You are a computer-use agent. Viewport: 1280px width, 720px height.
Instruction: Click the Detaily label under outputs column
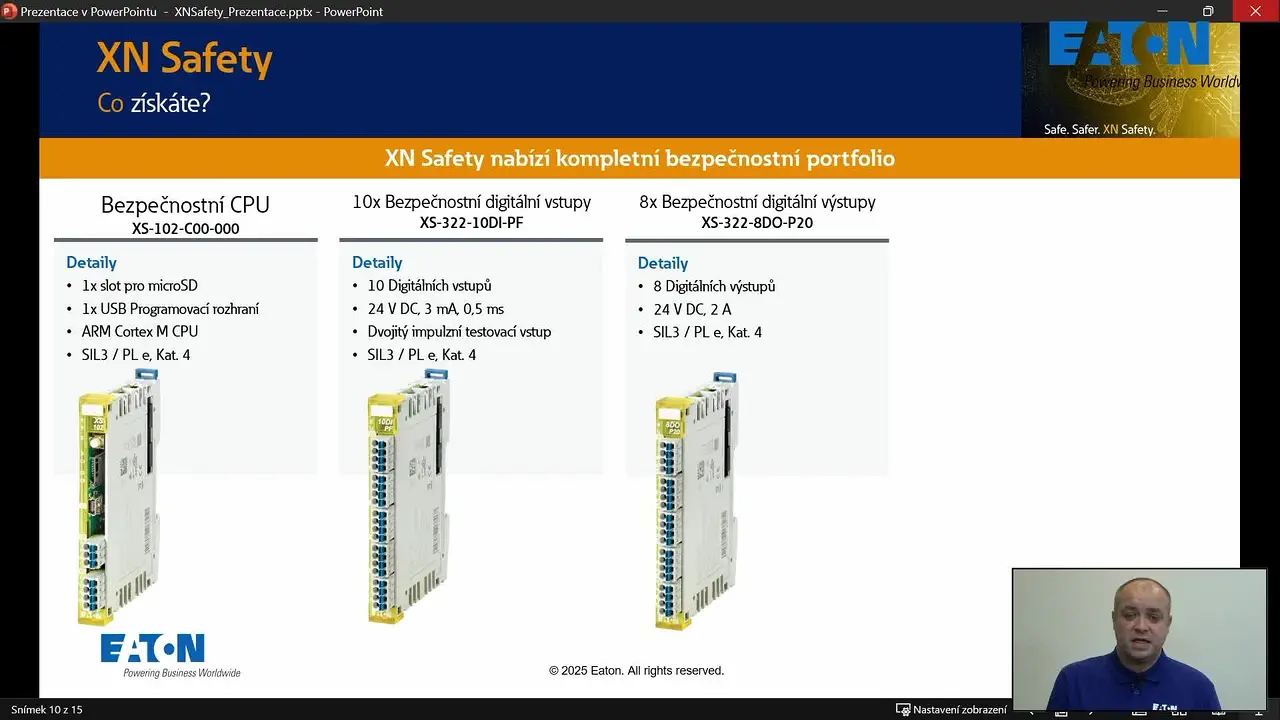tap(663, 263)
